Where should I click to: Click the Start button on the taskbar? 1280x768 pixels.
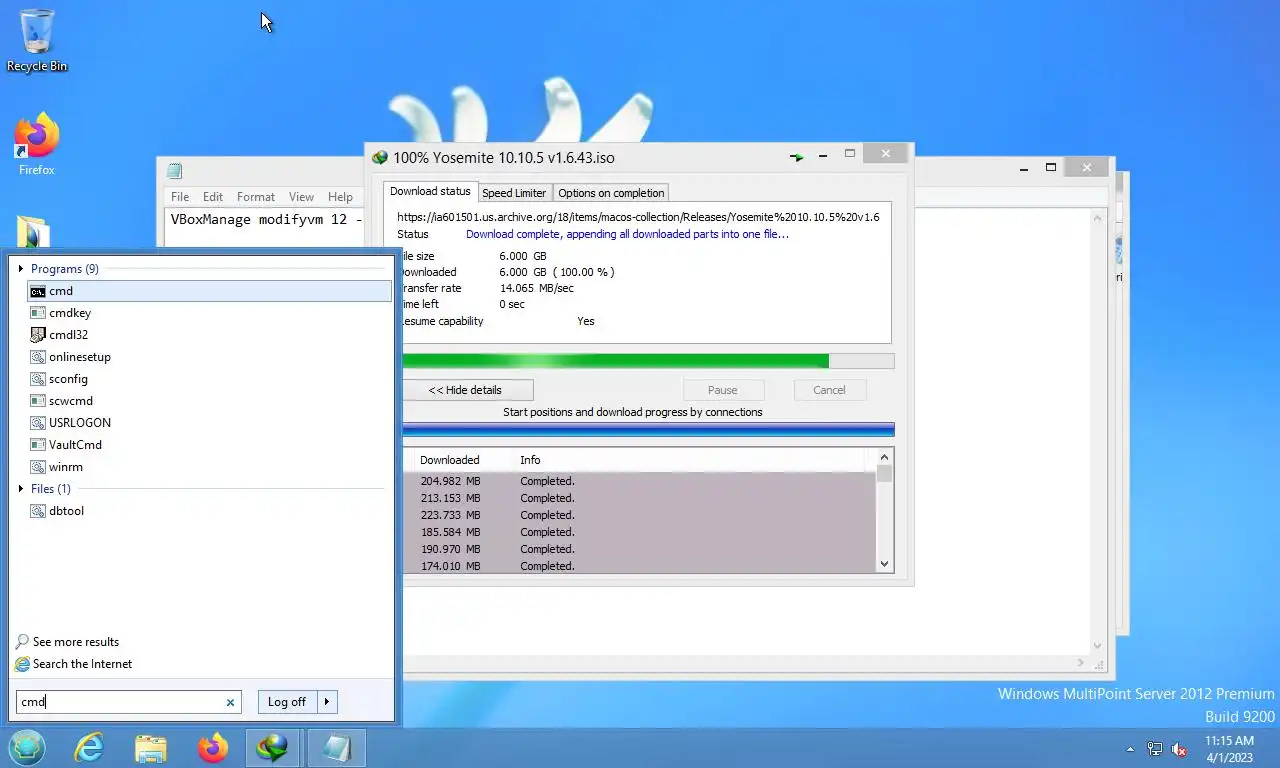tap(27, 748)
